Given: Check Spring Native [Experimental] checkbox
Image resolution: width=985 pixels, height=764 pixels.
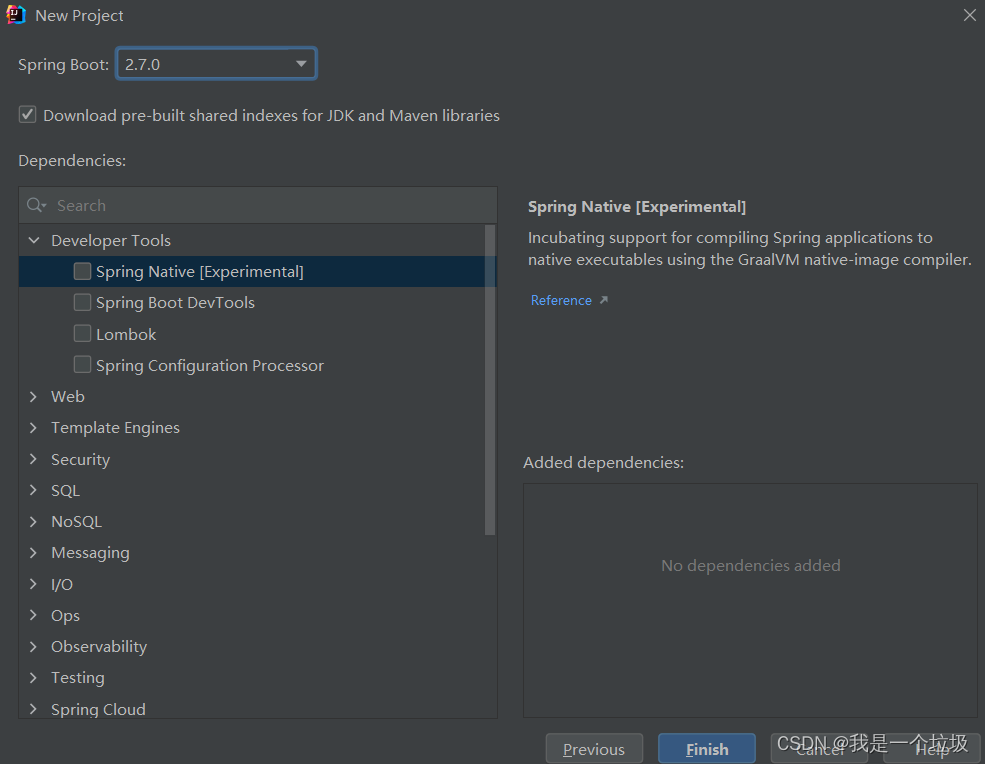Looking at the screenshot, I should coord(82,271).
